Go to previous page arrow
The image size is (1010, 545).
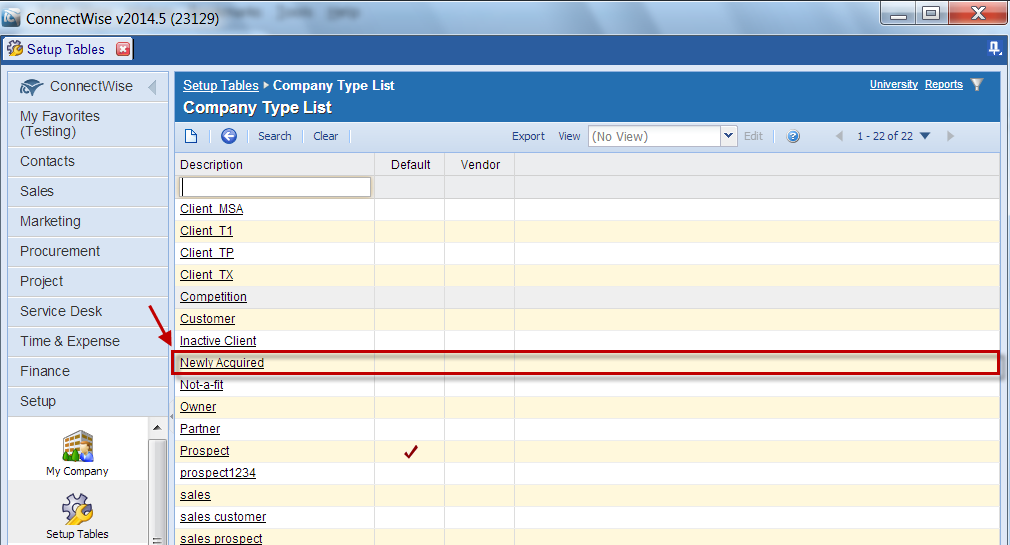(x=839, y=136)
